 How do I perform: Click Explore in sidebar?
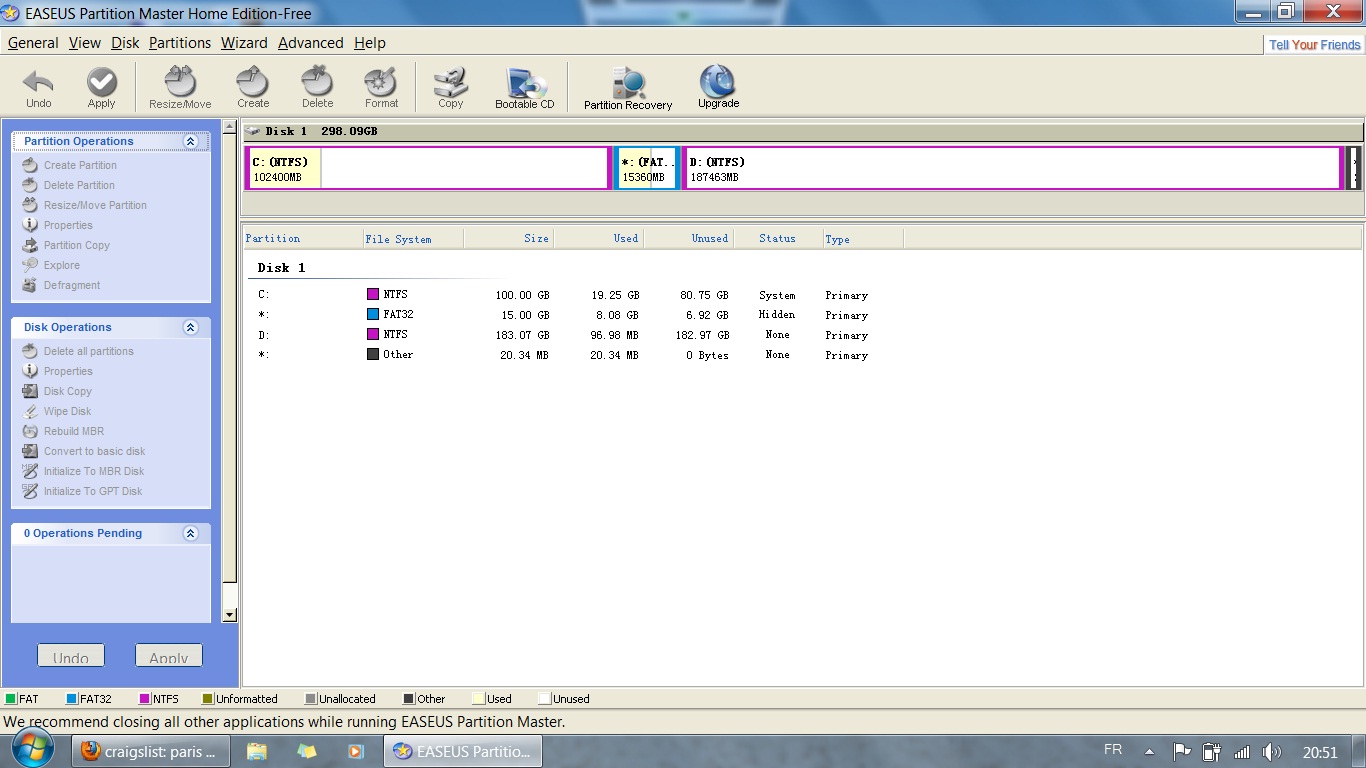coord(61,265)
